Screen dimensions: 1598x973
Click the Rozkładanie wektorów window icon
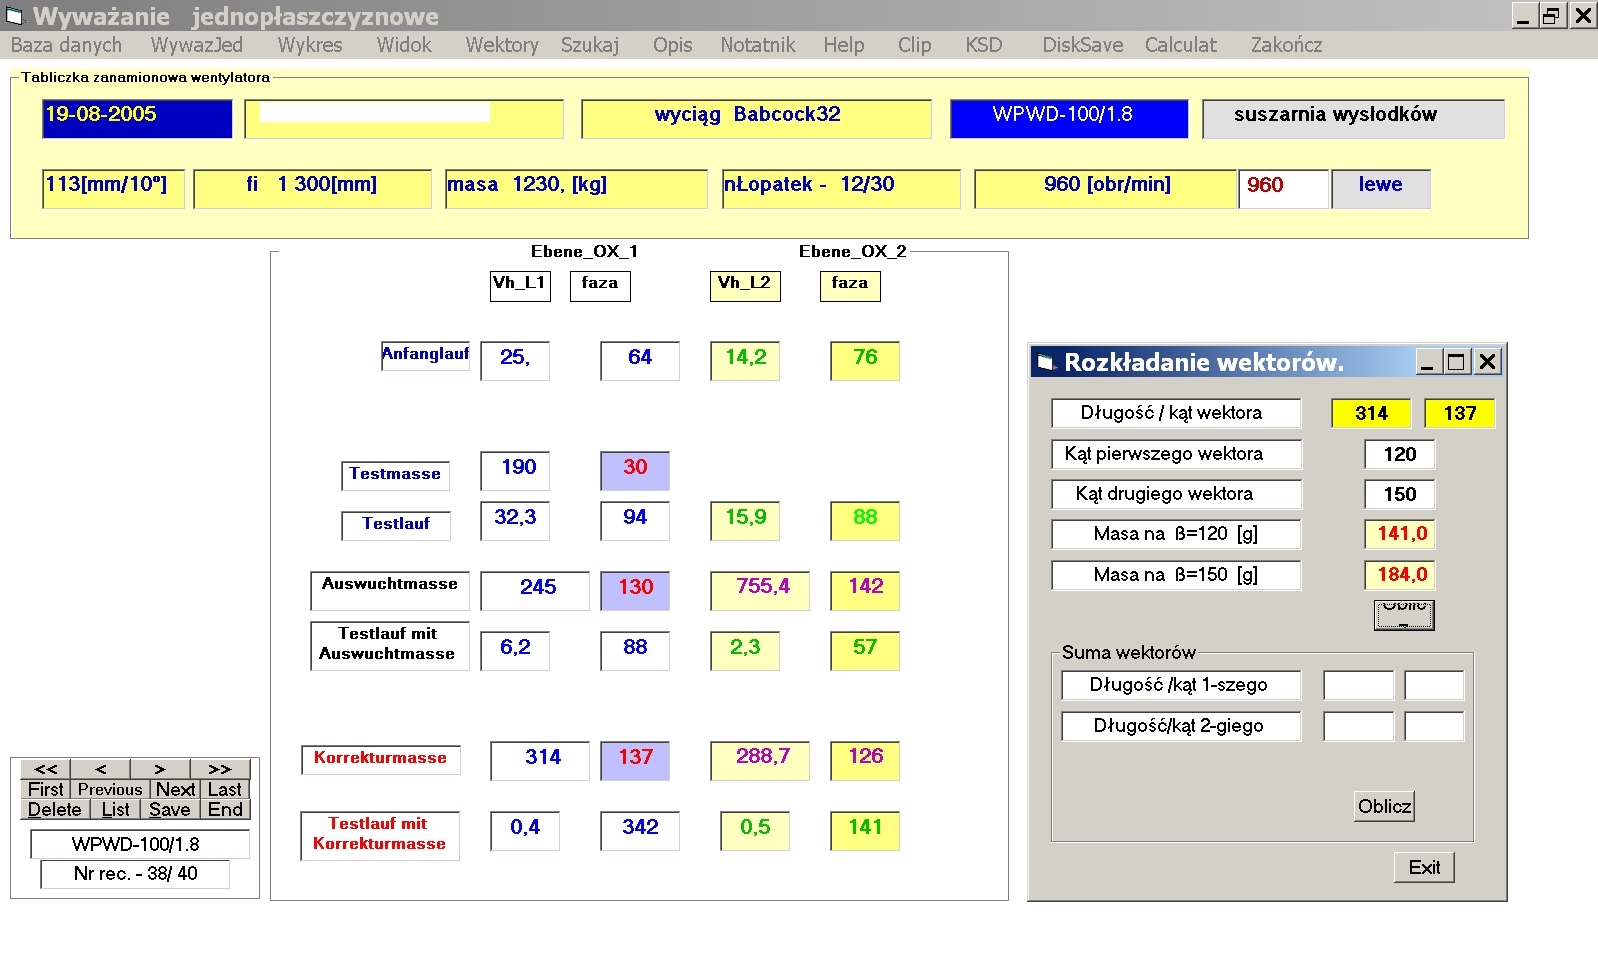1046,362
